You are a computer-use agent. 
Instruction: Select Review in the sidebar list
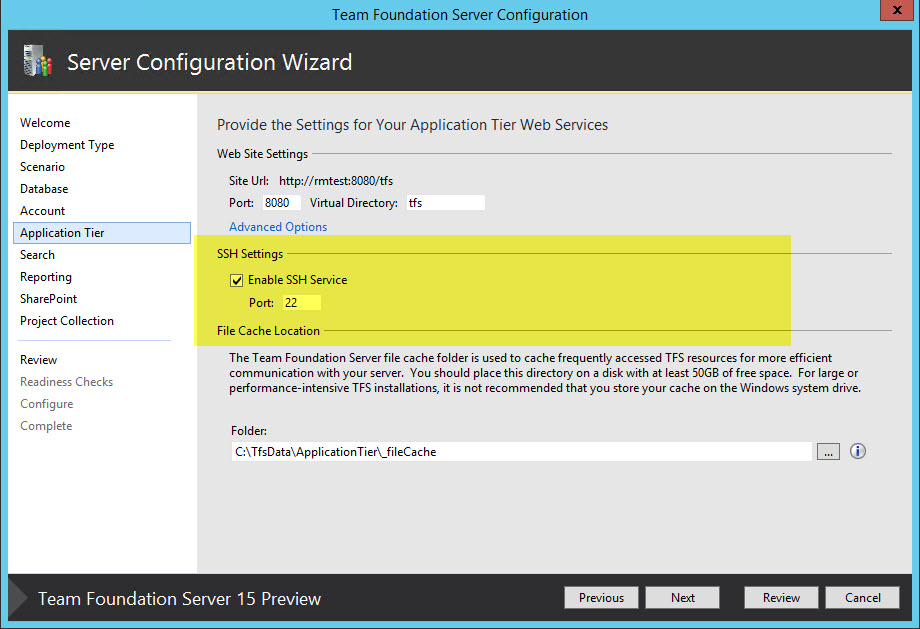(x=38, y=360)
